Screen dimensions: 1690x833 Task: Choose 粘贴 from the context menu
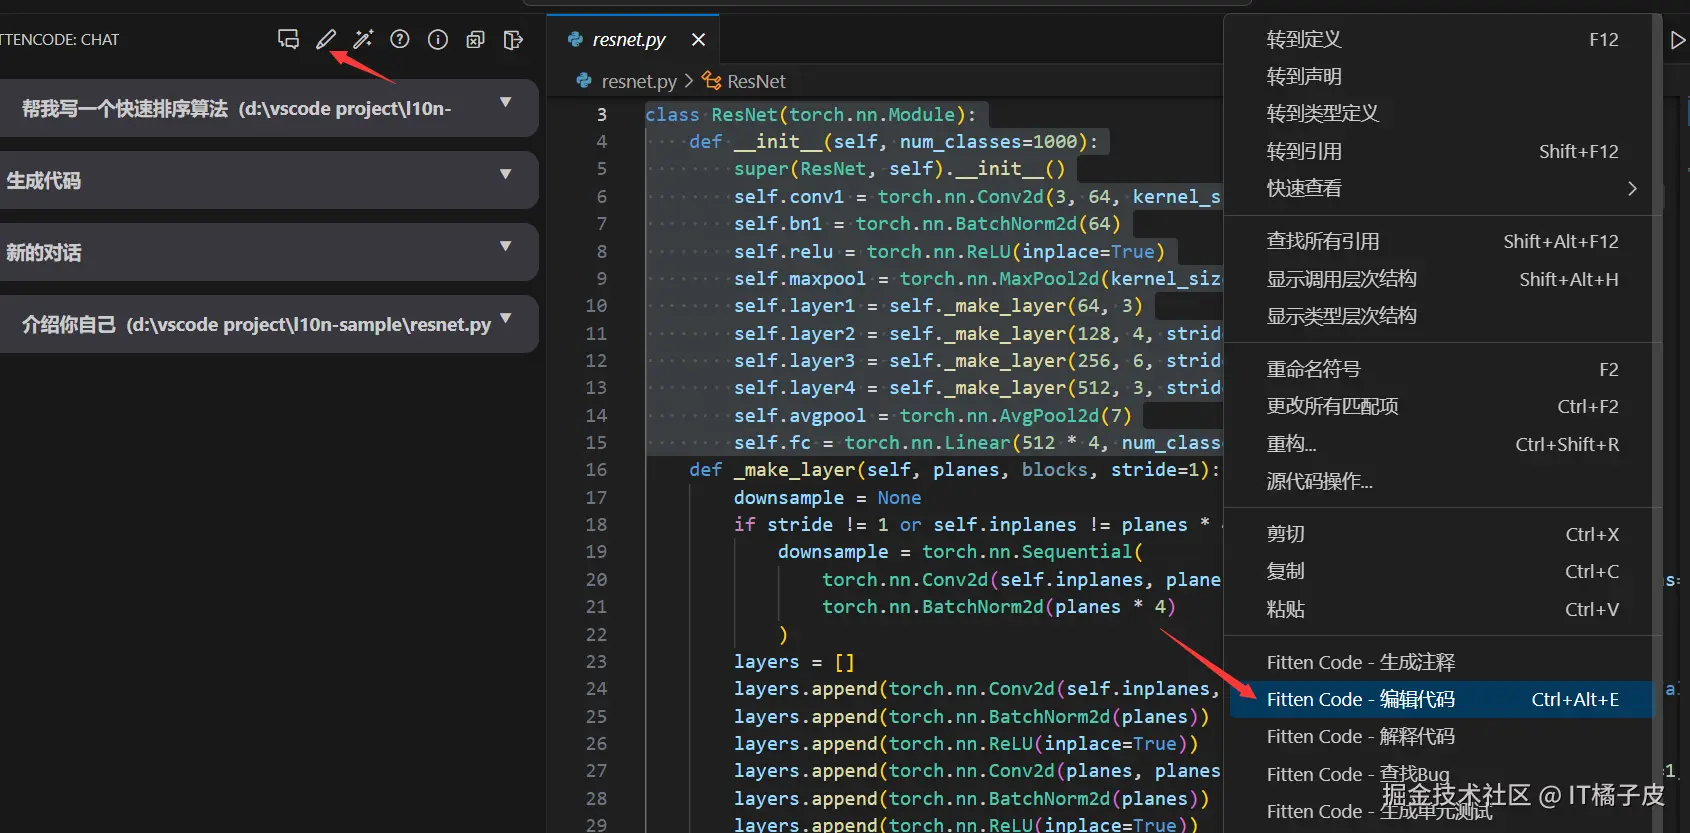[x=1442, y=609]
